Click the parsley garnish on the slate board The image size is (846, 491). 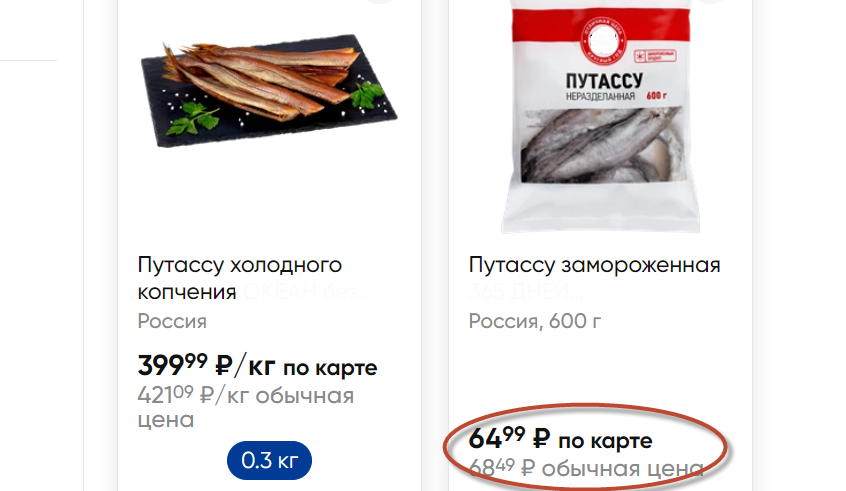[x=193, y=119]
